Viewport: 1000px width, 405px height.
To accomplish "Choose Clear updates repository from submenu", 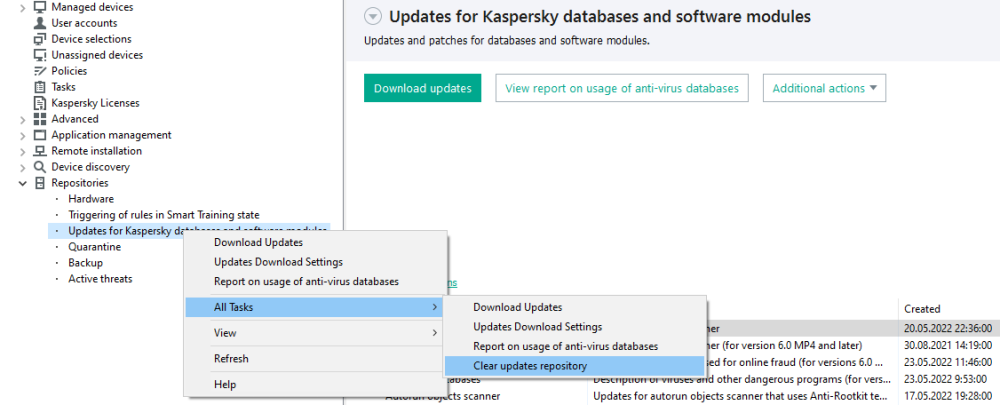I will click(530, 366).
